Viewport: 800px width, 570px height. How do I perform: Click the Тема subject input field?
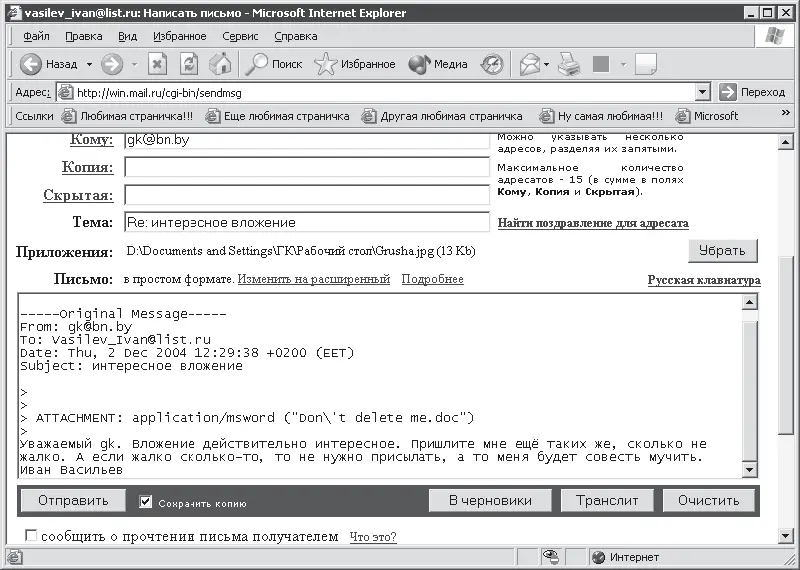coord(307,222)
